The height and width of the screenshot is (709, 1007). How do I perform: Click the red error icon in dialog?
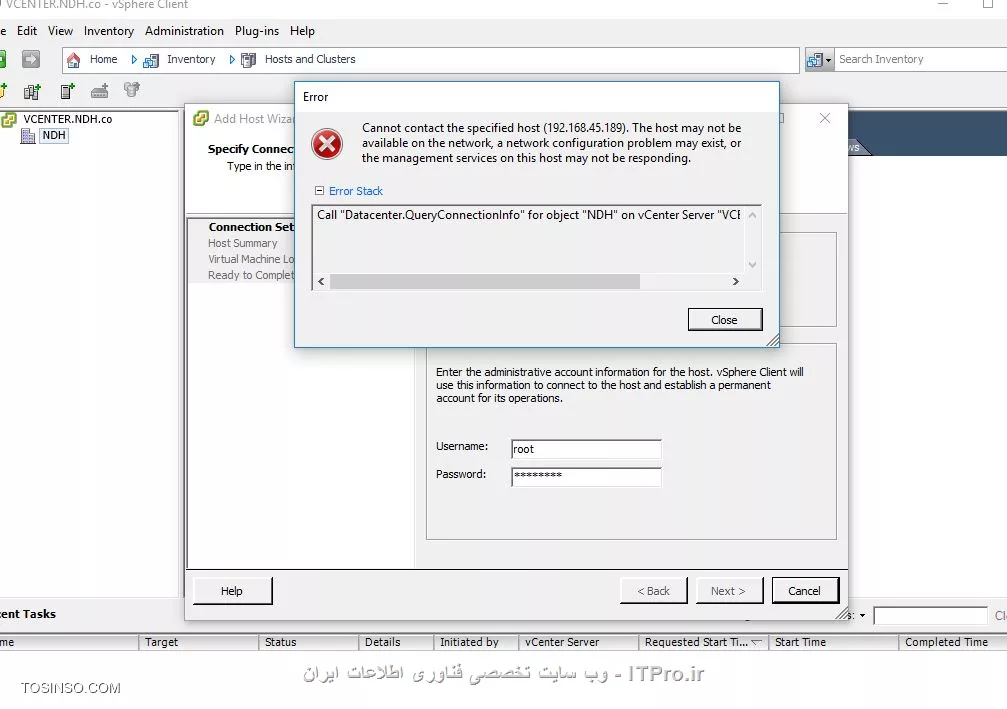pyautogui.click(x=327, y=144)
